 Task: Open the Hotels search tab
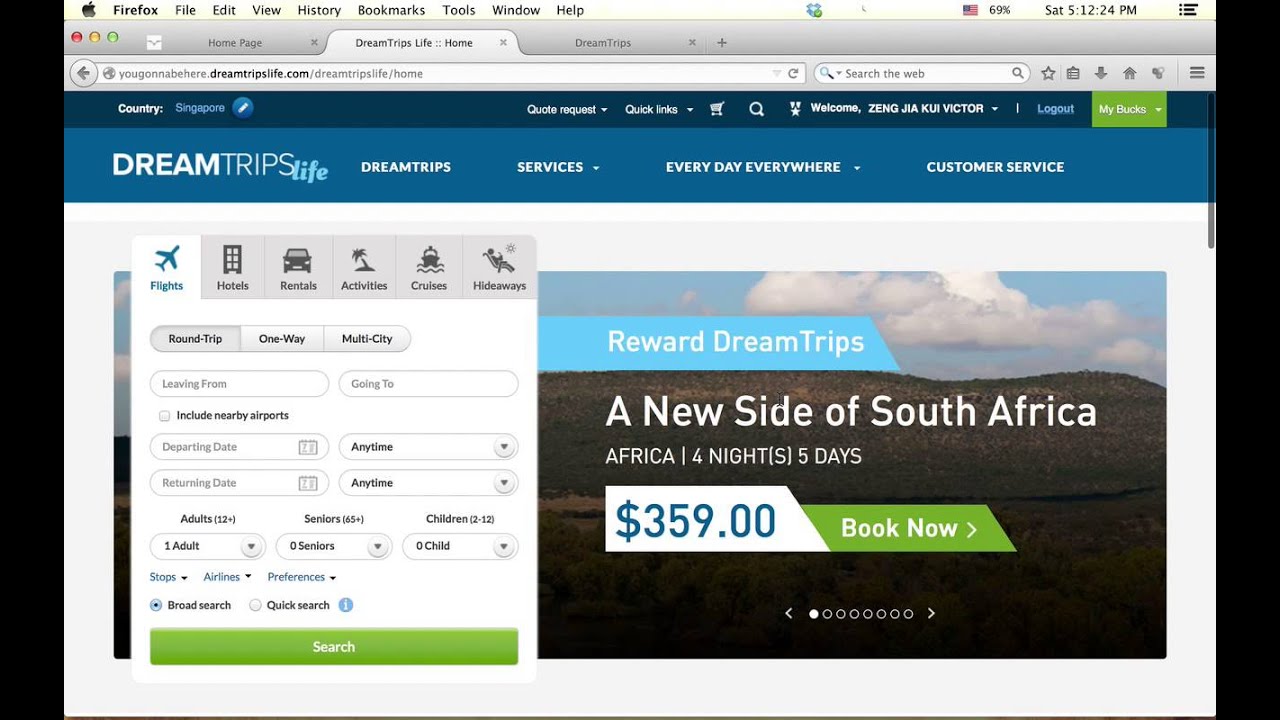point(232,267)
